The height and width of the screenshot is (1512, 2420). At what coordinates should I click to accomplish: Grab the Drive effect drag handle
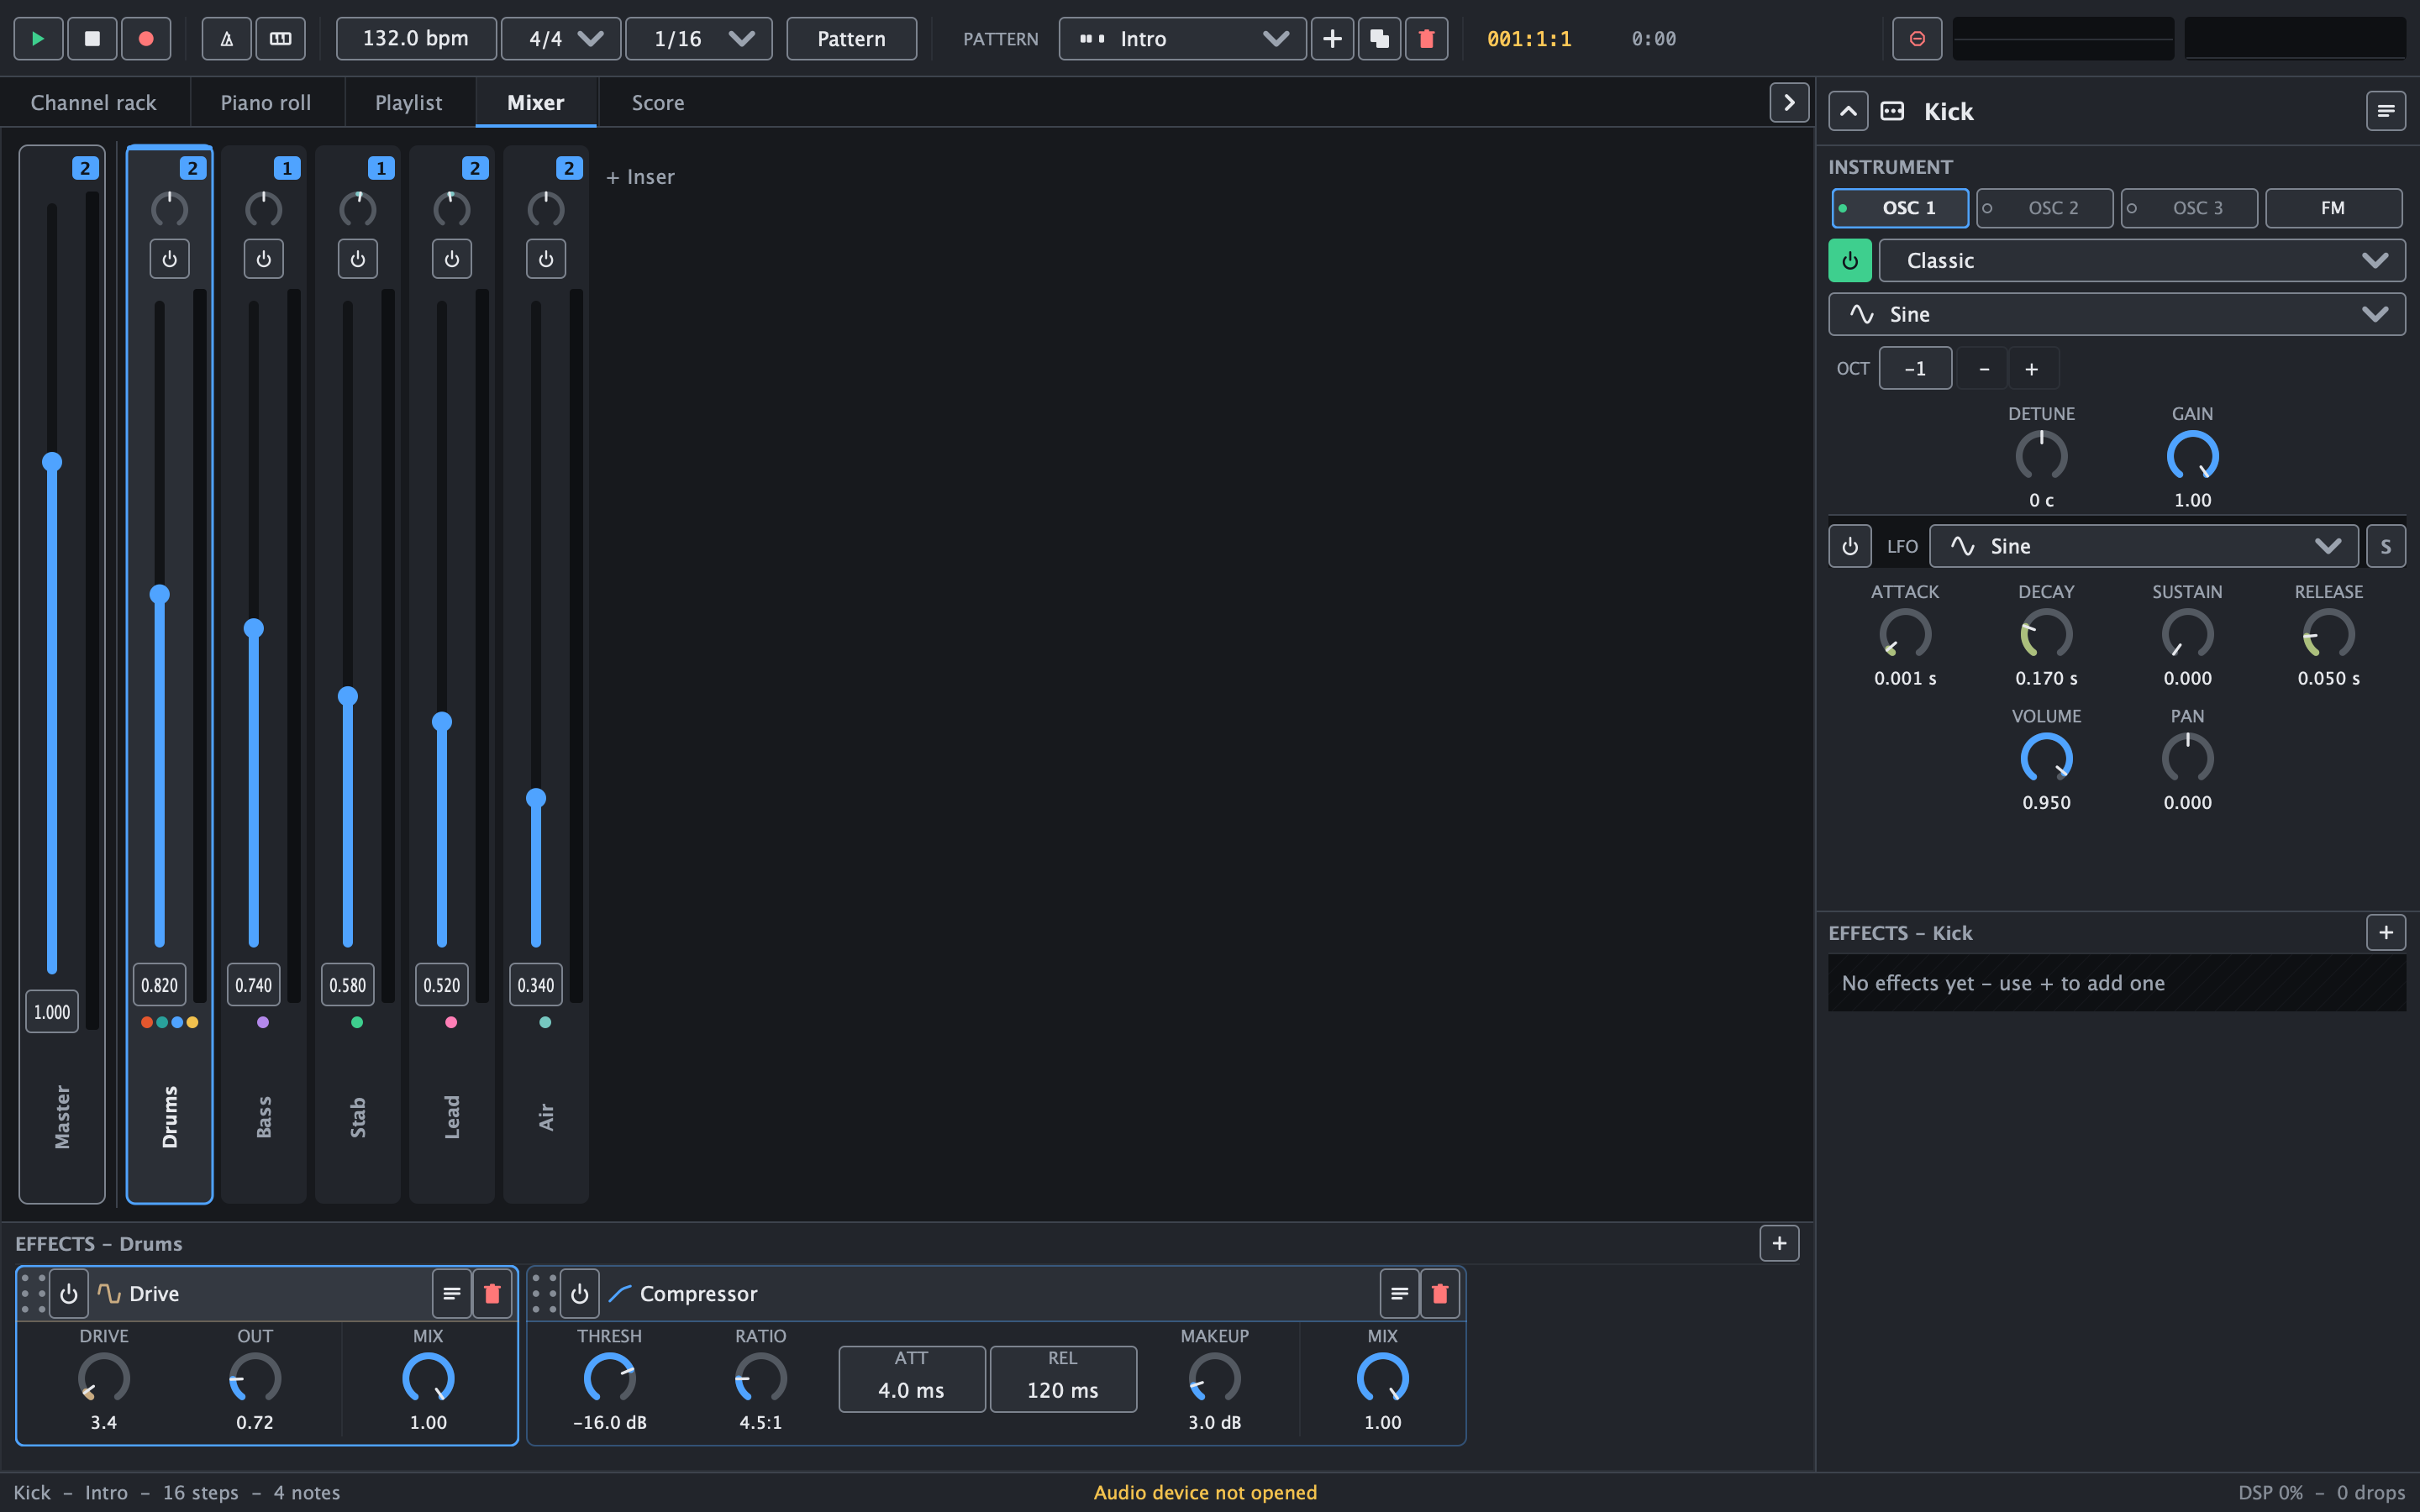[x=33, y=1293]
